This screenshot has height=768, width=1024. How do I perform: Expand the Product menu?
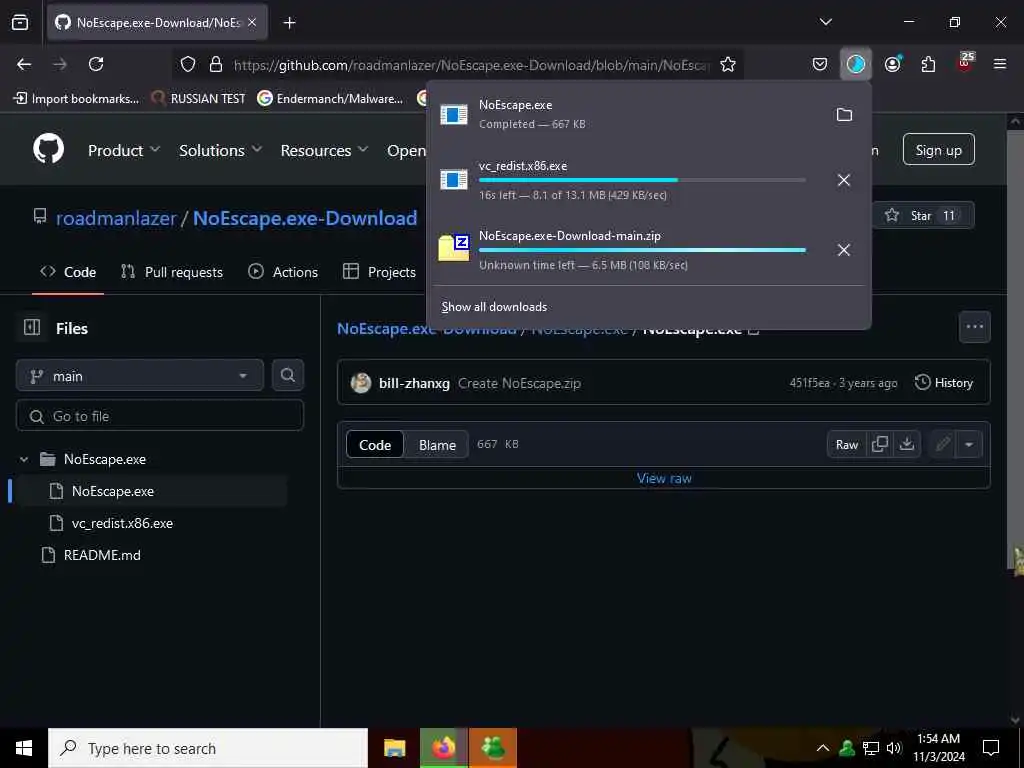[x=124, y=150]
